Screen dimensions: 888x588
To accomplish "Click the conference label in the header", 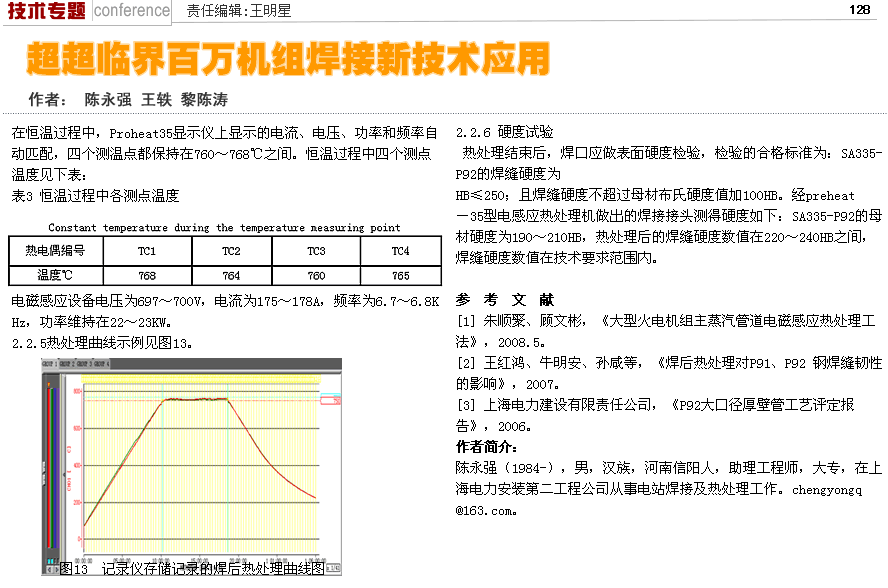I will 132,11.
